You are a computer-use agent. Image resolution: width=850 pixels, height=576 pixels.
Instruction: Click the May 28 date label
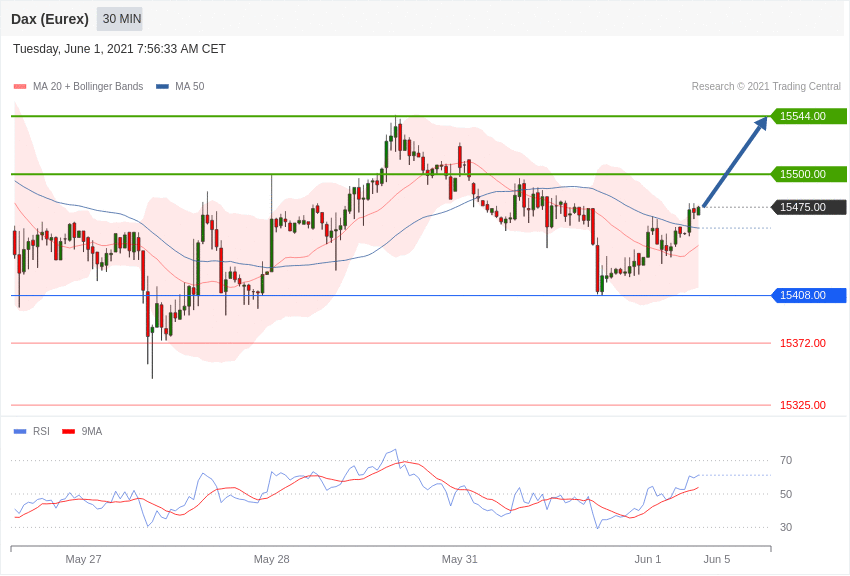coord(272,559)
